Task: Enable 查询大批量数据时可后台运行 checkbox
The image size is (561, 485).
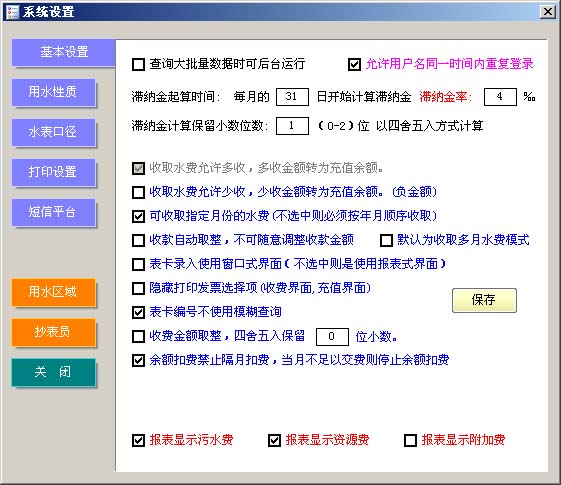Action: [138, 65]
